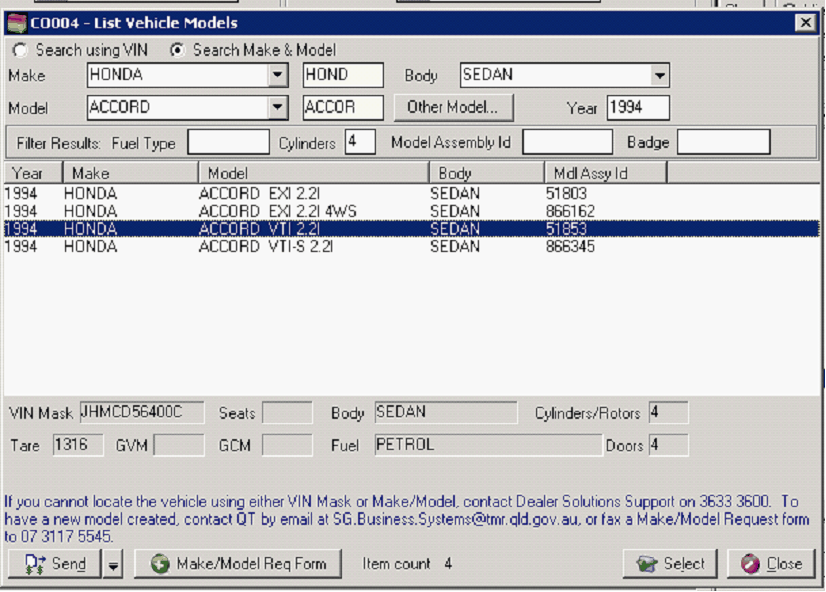826x592 pixels.
Task: Click the Doors field
Action: click(x=668, y=445)
